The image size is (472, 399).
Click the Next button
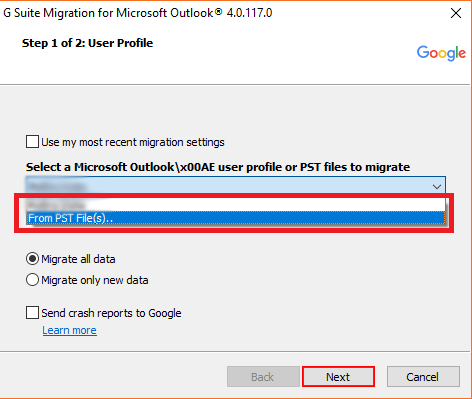coord(338,377)
